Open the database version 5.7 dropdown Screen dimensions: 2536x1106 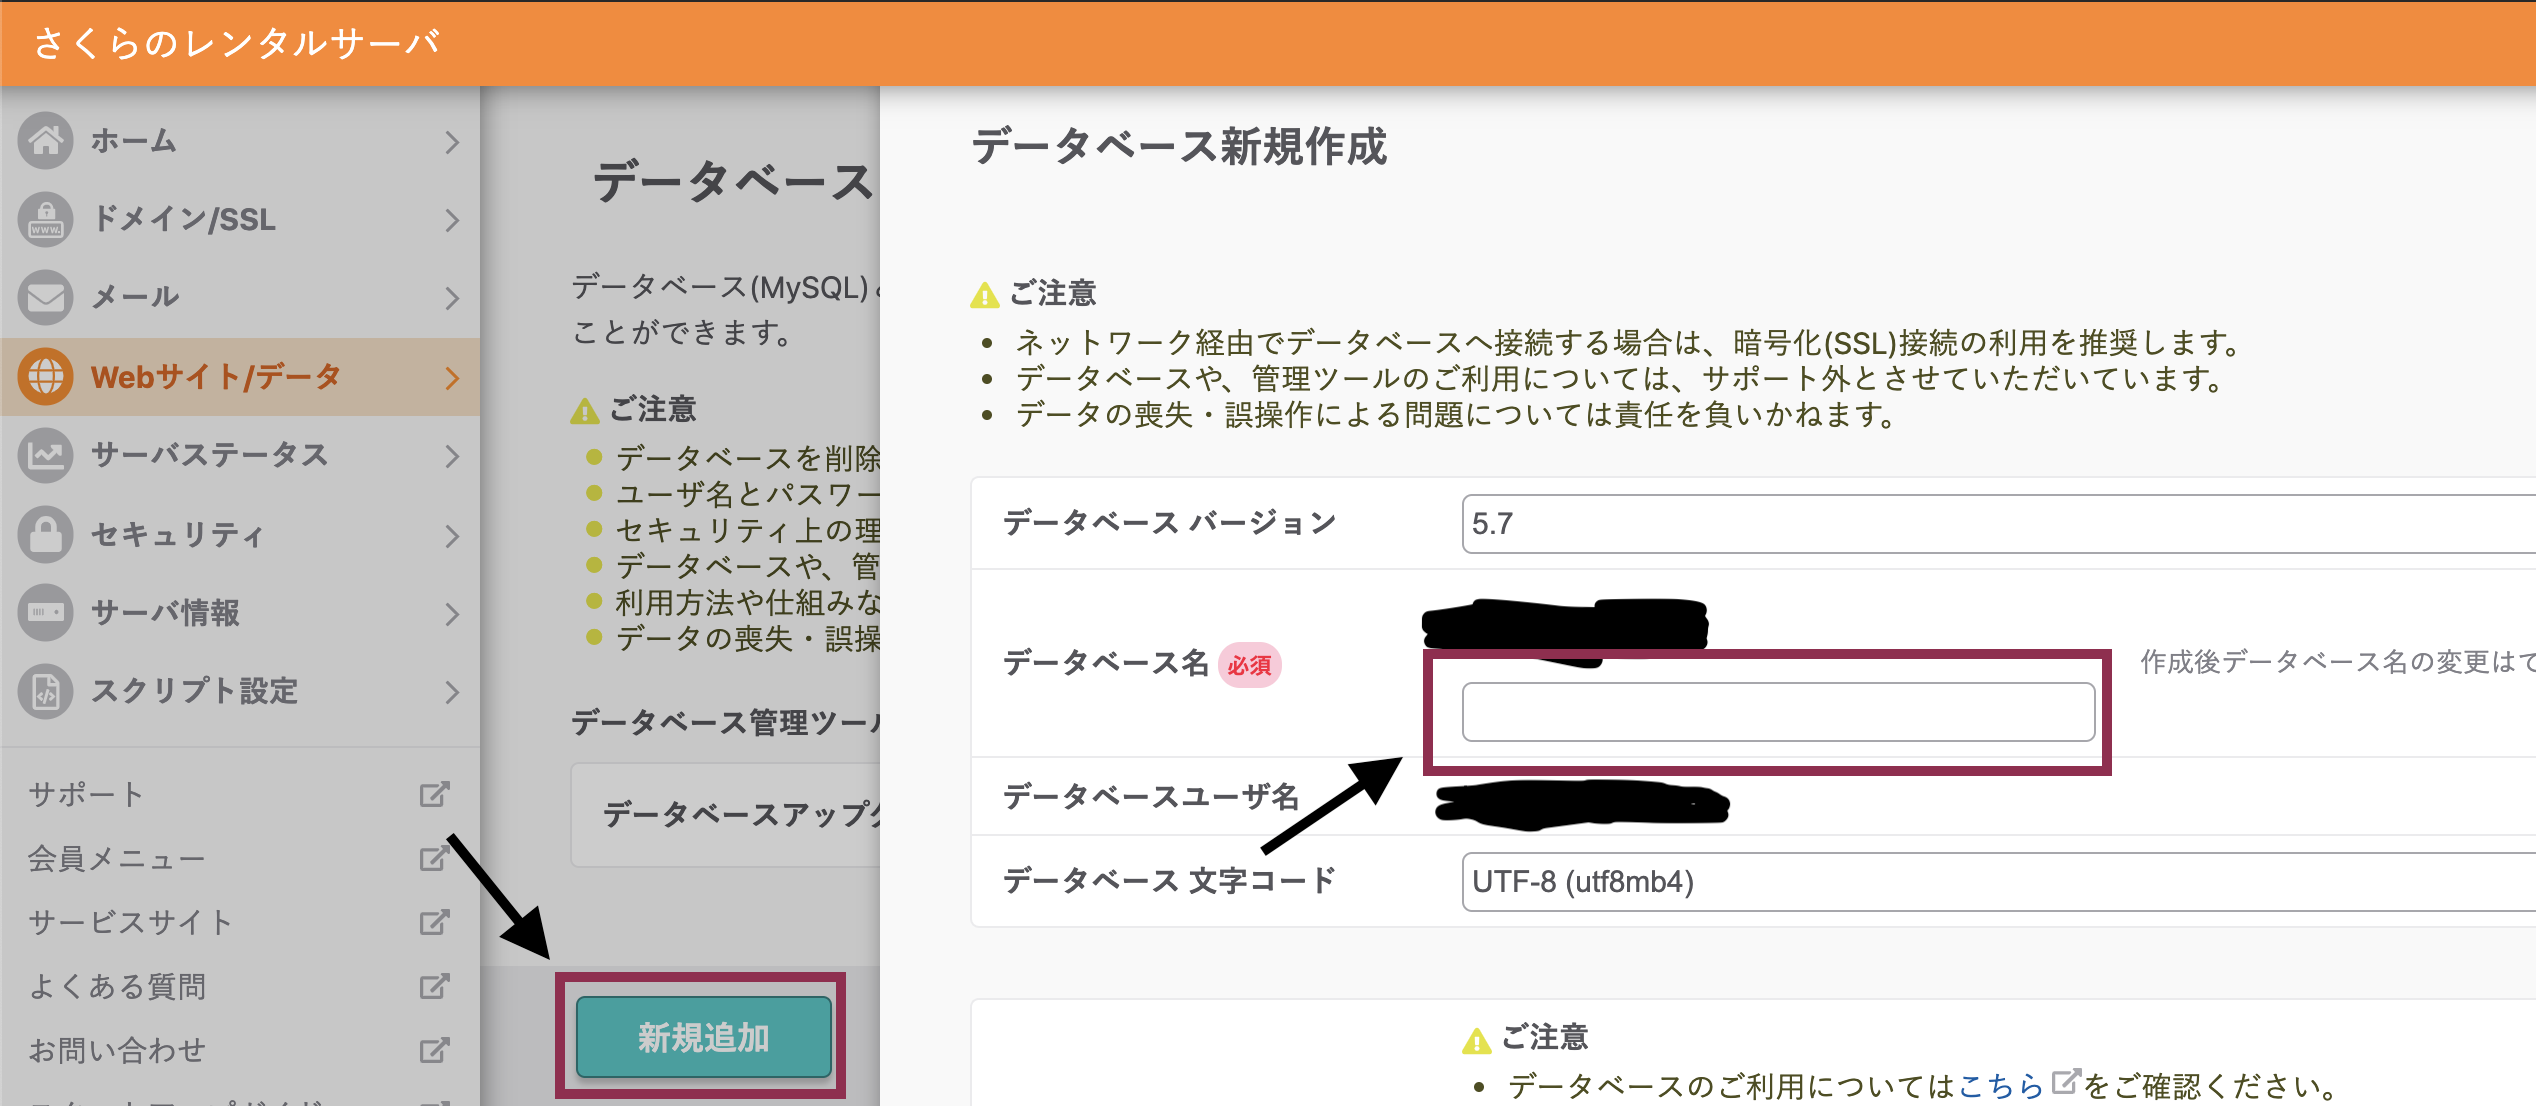pos(1998,523)
